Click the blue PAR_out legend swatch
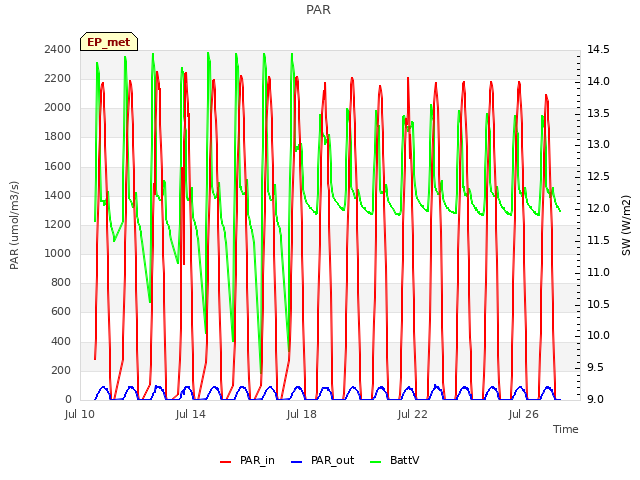The height and width of the screenshot is (480, 640). coord(296,462)
